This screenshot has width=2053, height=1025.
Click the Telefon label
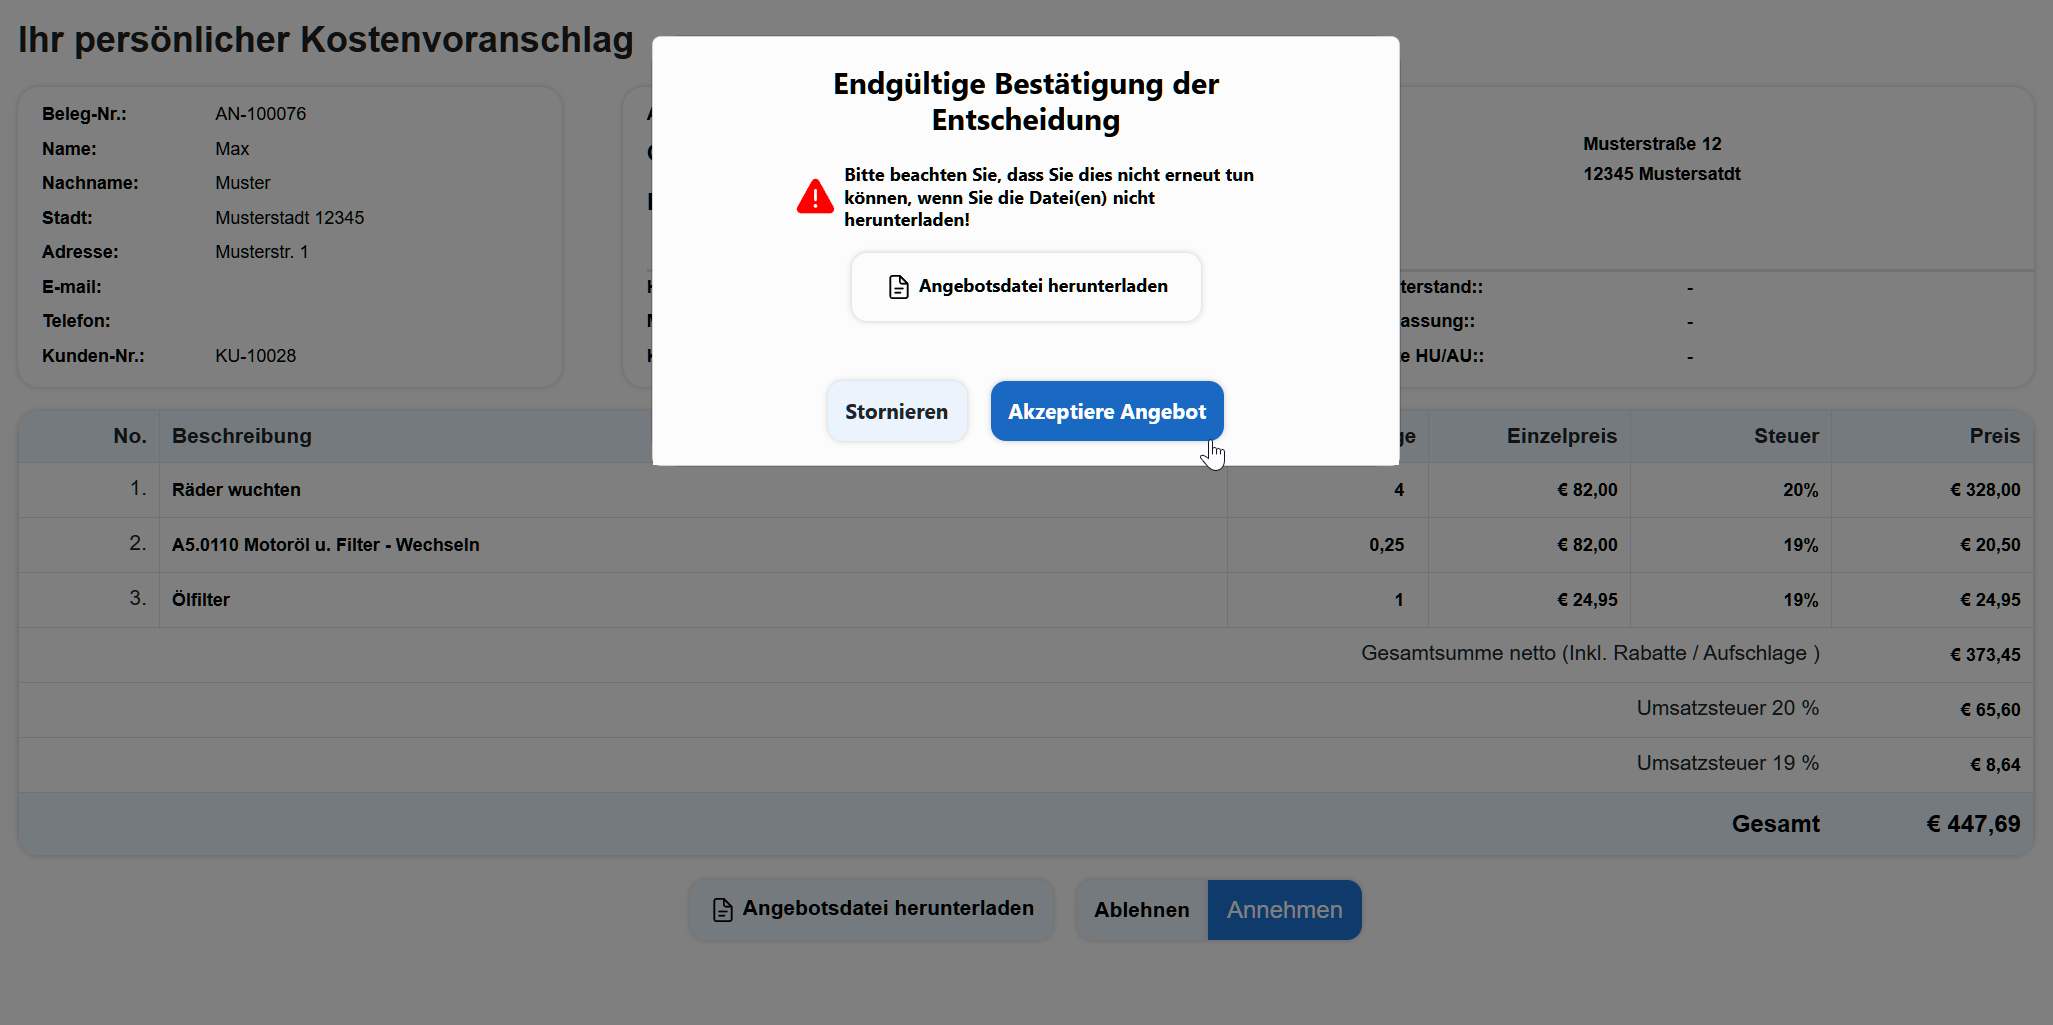76,321
